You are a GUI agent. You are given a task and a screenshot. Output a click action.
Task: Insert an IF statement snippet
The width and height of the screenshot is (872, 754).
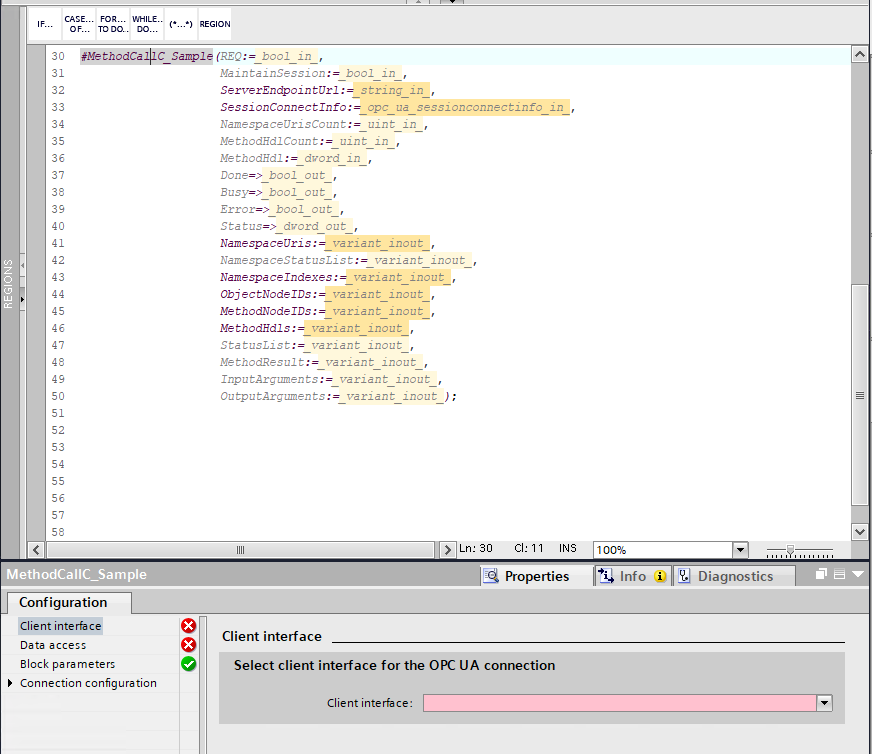pos(45,24)
